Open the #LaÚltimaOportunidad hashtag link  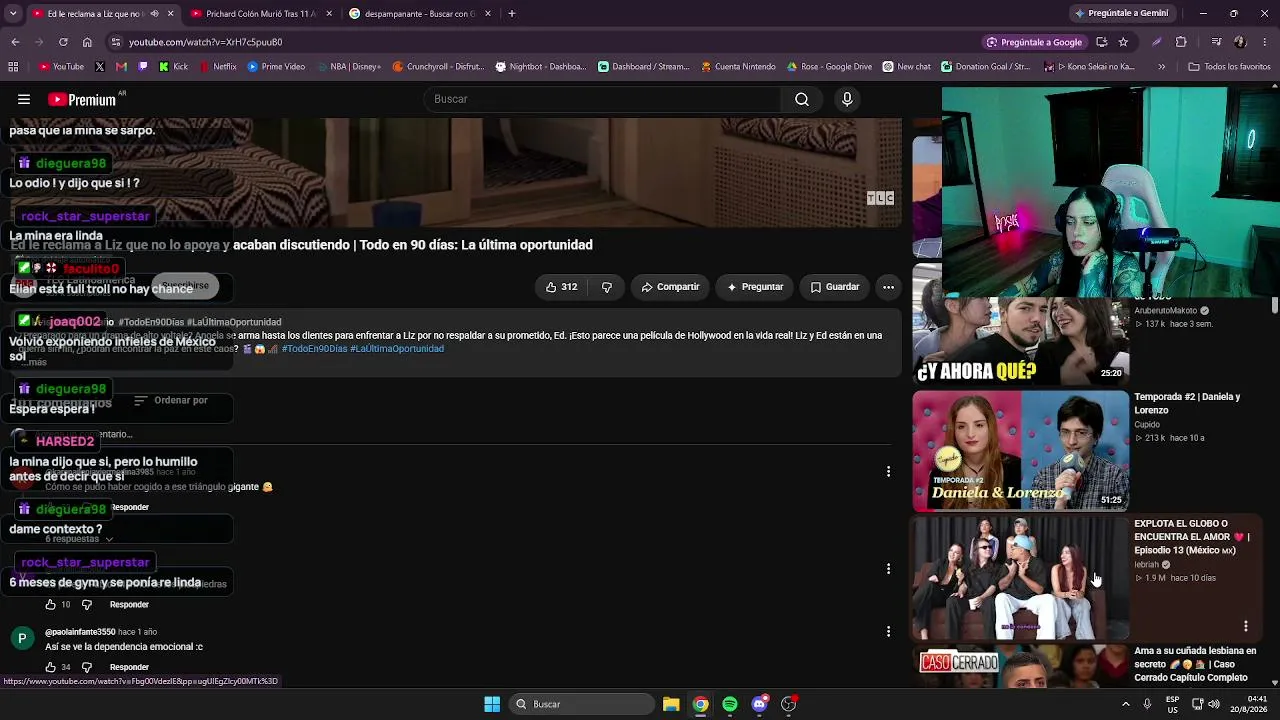397,349
